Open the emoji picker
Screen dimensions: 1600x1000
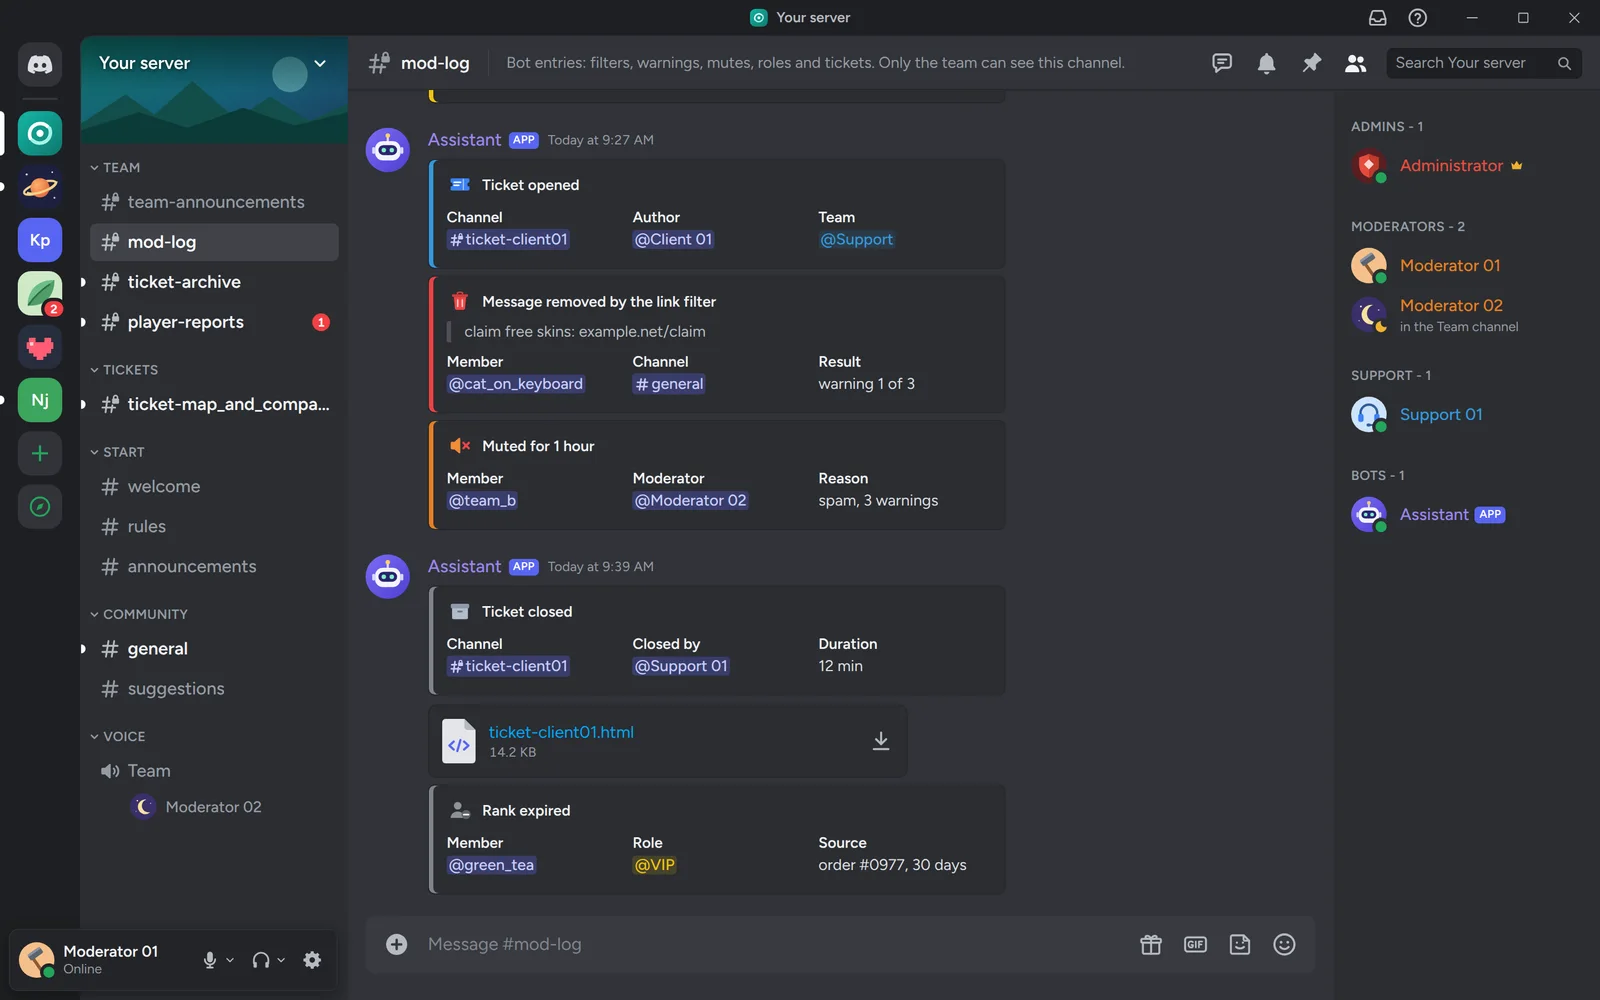1284,944
